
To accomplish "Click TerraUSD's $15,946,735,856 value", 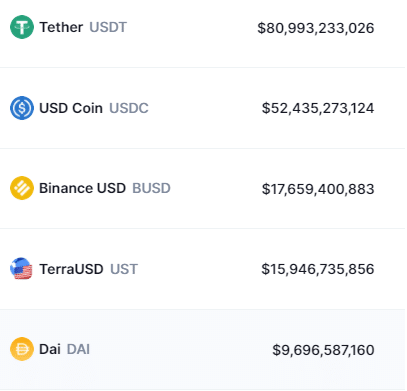I will pos(318,269).
